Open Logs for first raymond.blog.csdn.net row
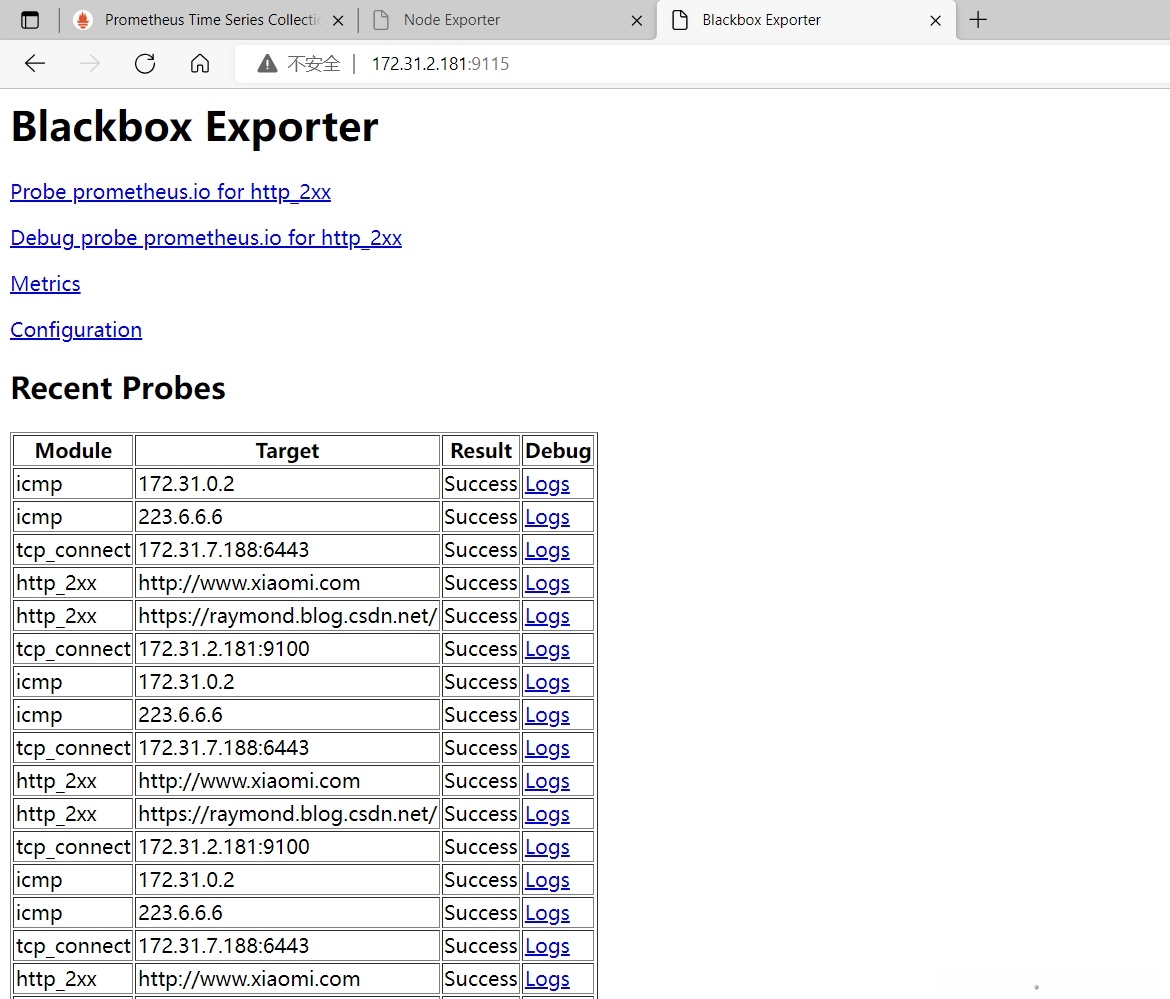This screenshot has height=999, width=1170. [547, 616]
